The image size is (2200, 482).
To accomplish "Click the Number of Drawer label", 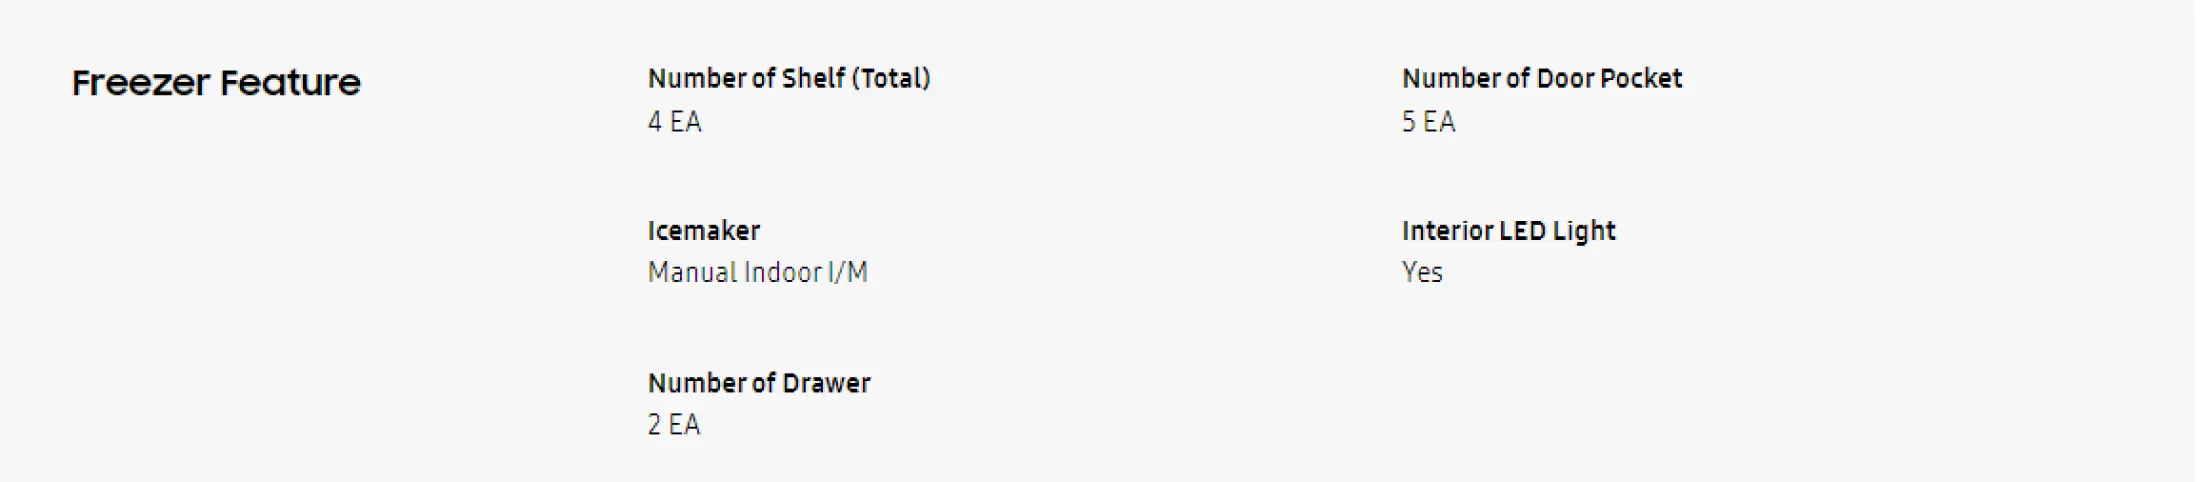I will point(759,383).
